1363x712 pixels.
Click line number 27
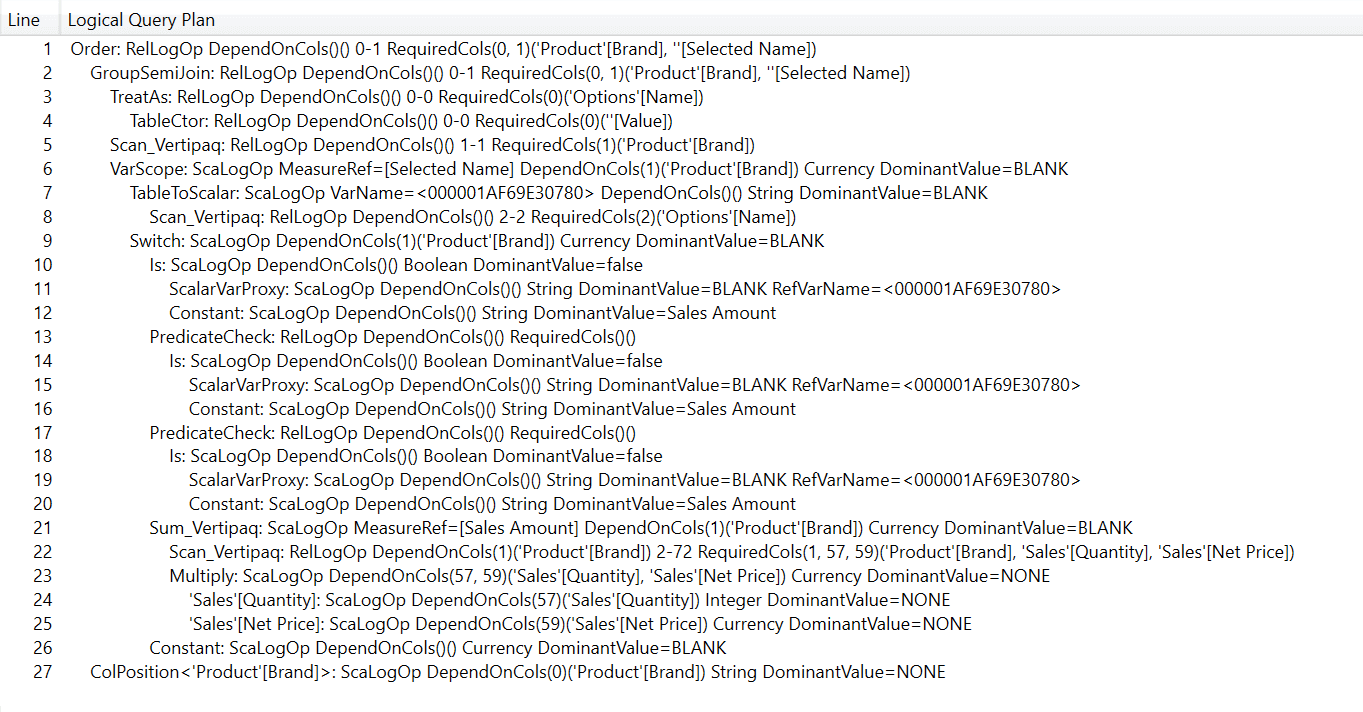coord(42,673)
